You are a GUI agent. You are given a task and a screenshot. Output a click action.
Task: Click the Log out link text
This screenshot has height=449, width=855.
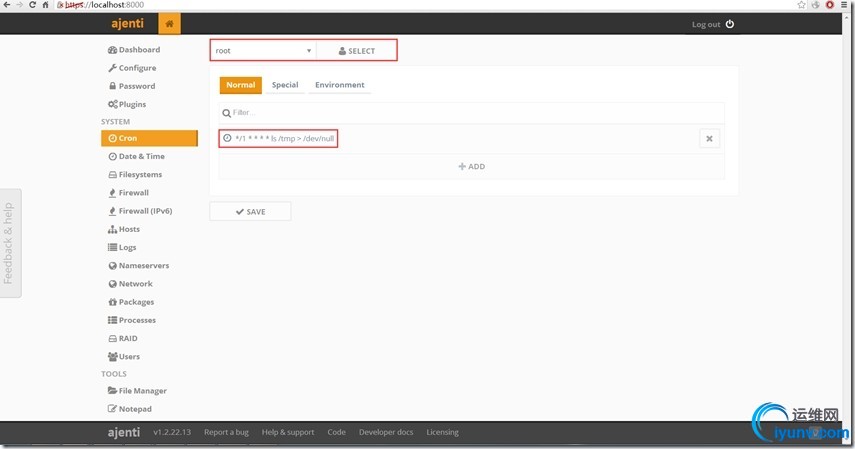click(x=706, y=25)
